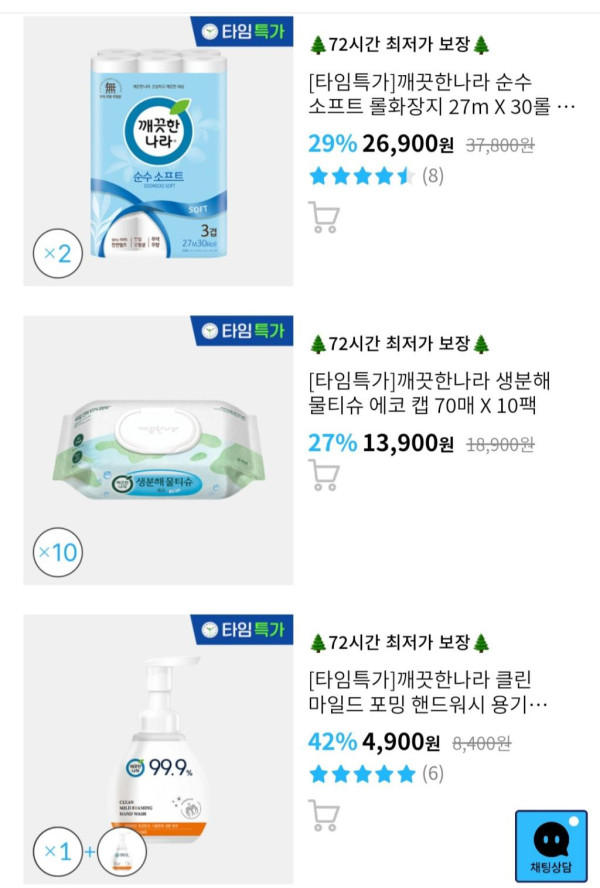The image size is (600, 888).
Task: Open wet wipes product image
Action: point(158,450)
